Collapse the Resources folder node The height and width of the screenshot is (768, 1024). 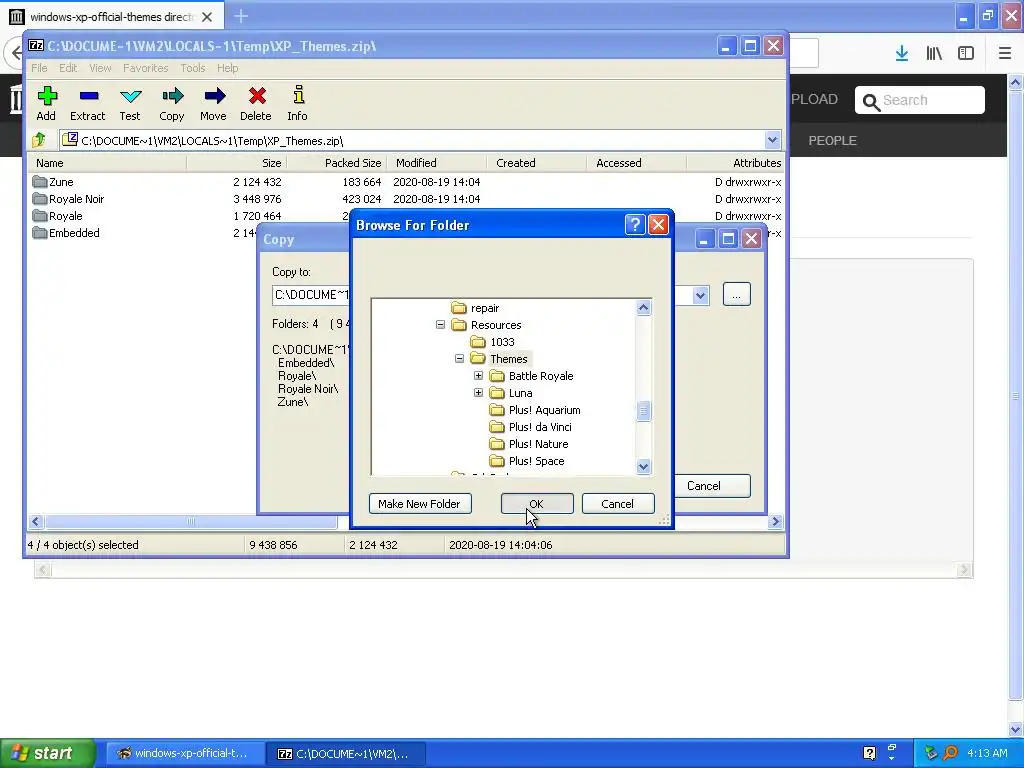point(440,325)
